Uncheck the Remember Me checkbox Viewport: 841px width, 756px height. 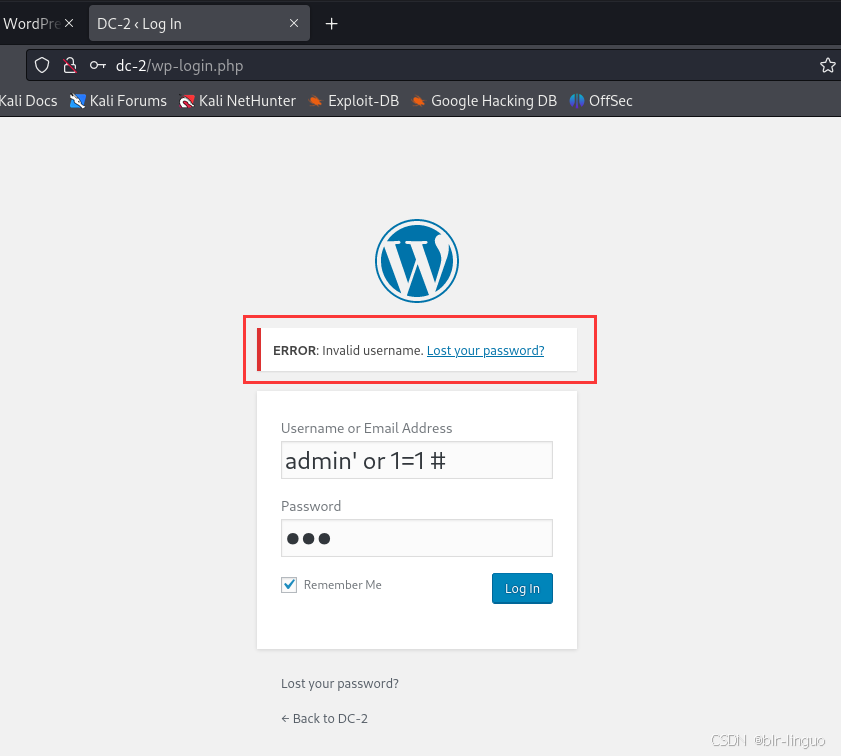(x=289, y=584)
